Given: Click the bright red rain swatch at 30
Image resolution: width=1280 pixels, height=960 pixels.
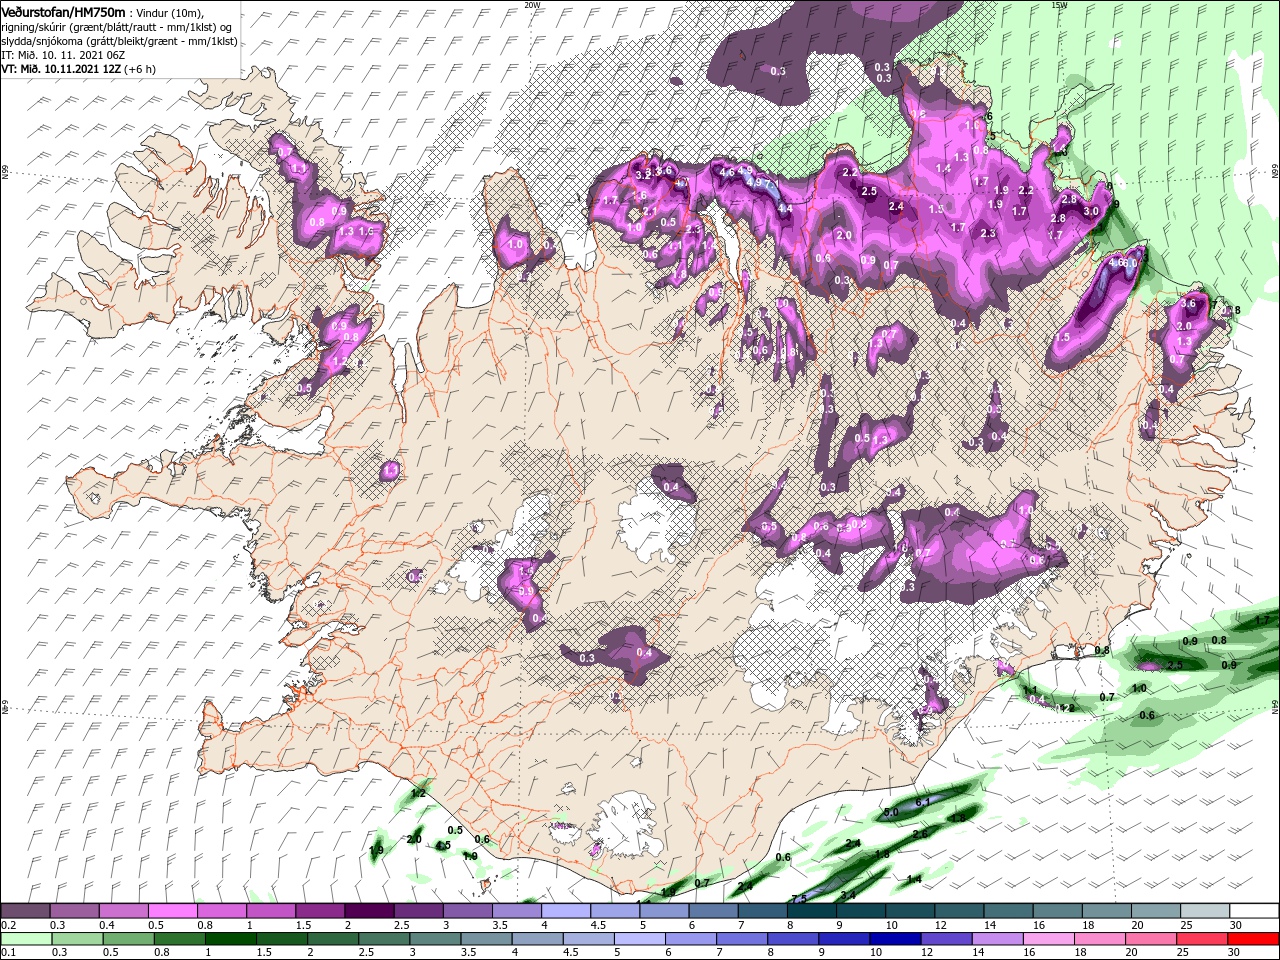Looking at the screenshot, I should click(x=1252, y=939).
